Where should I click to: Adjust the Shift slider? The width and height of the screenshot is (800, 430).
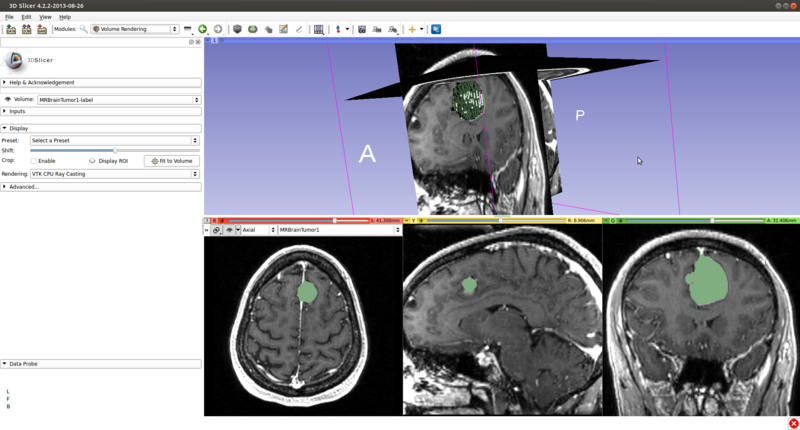click(x=115, y=151)
